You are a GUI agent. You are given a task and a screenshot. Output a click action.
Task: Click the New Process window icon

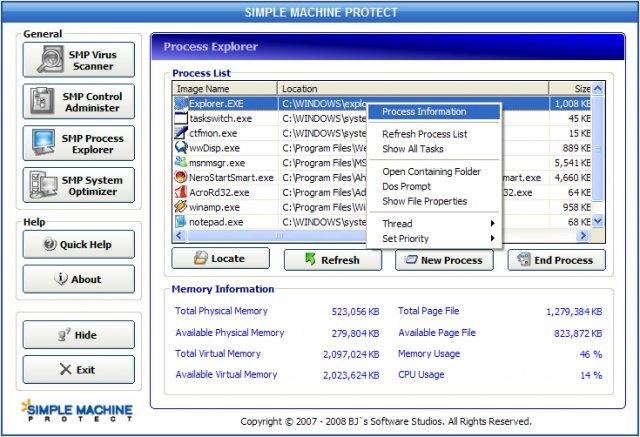click(411, 260)
